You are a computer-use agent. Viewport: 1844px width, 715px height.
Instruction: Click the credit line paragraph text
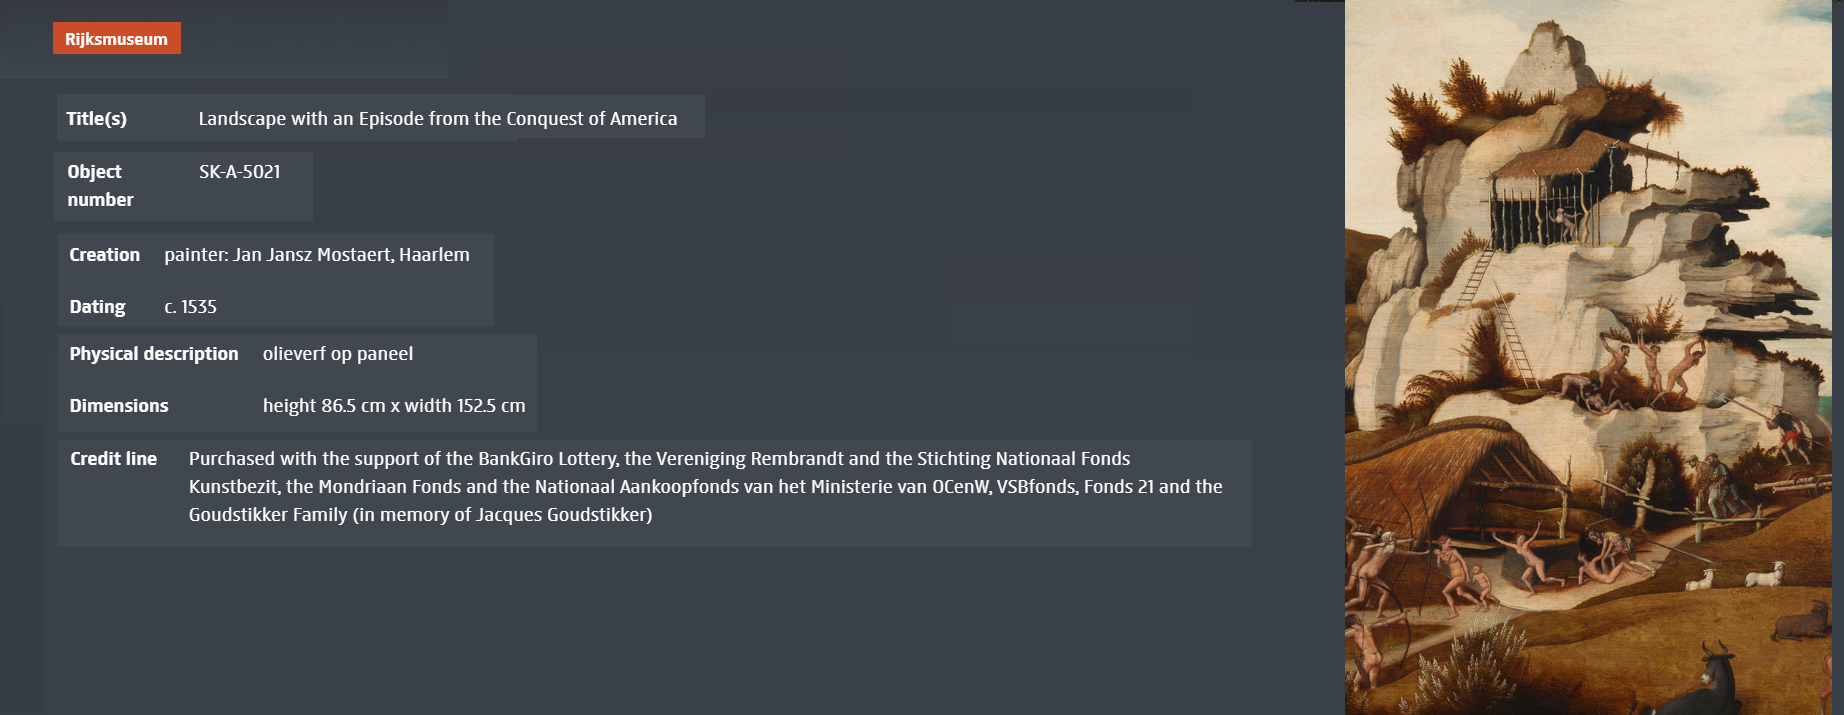705,487
